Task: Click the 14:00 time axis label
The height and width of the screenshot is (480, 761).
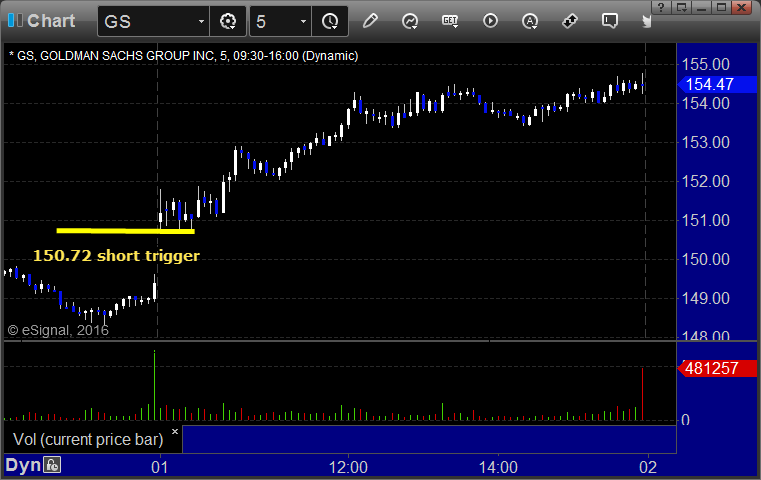Action: (x=498, y=467)
